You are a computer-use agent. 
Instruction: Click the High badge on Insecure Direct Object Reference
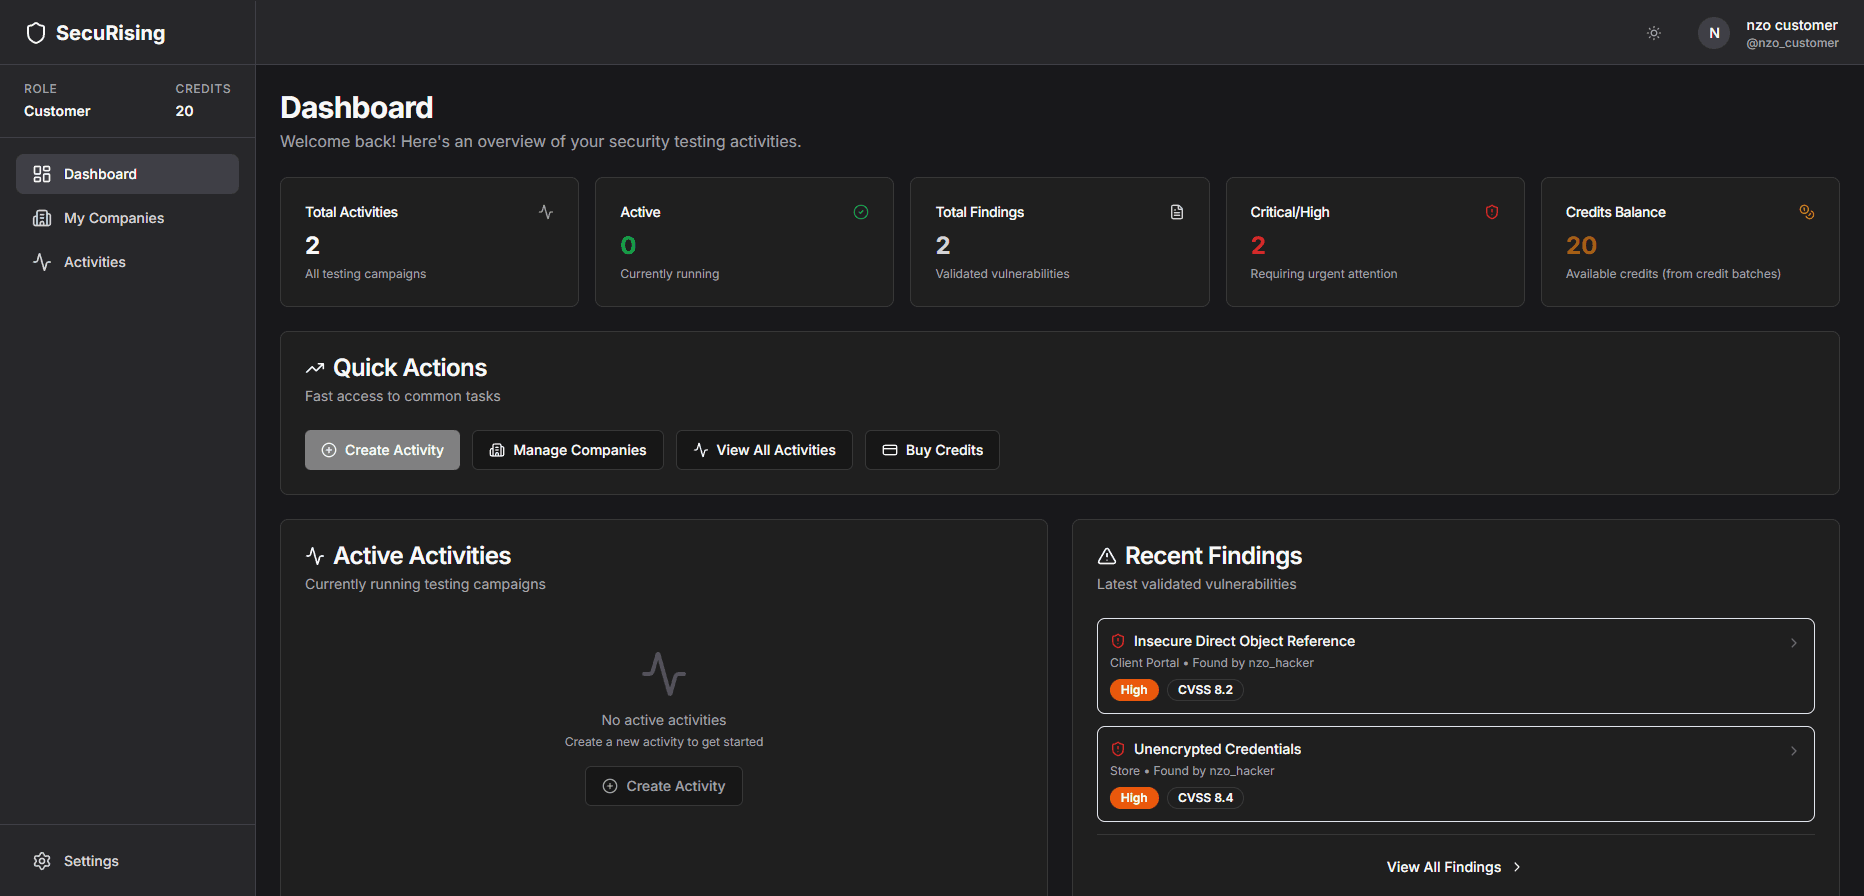click(x=1134, y=690)
